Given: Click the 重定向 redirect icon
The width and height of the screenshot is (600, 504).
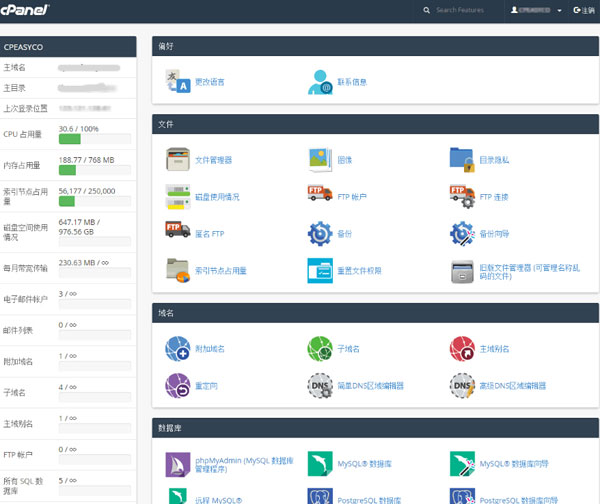Looking at the screenshot, I should click(x=177, y=385).
